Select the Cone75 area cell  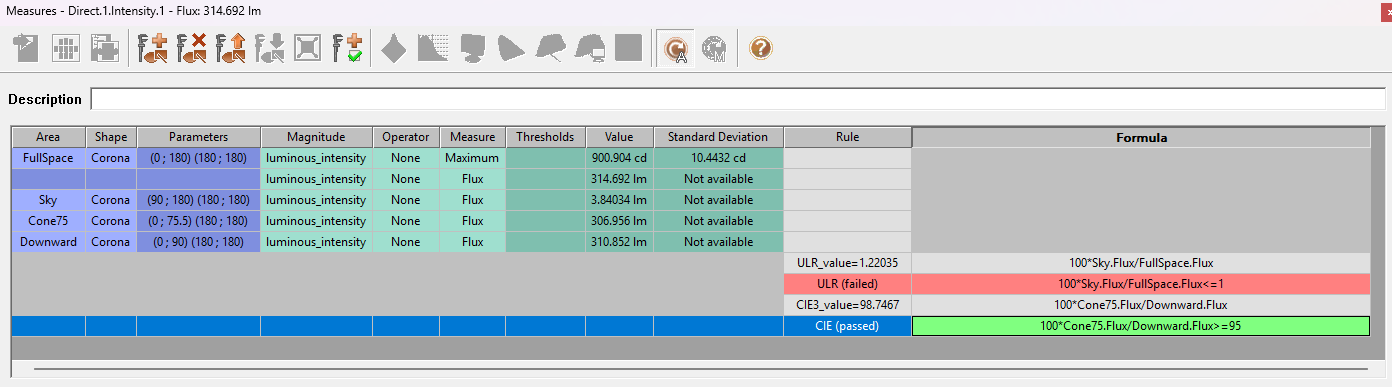48,221
